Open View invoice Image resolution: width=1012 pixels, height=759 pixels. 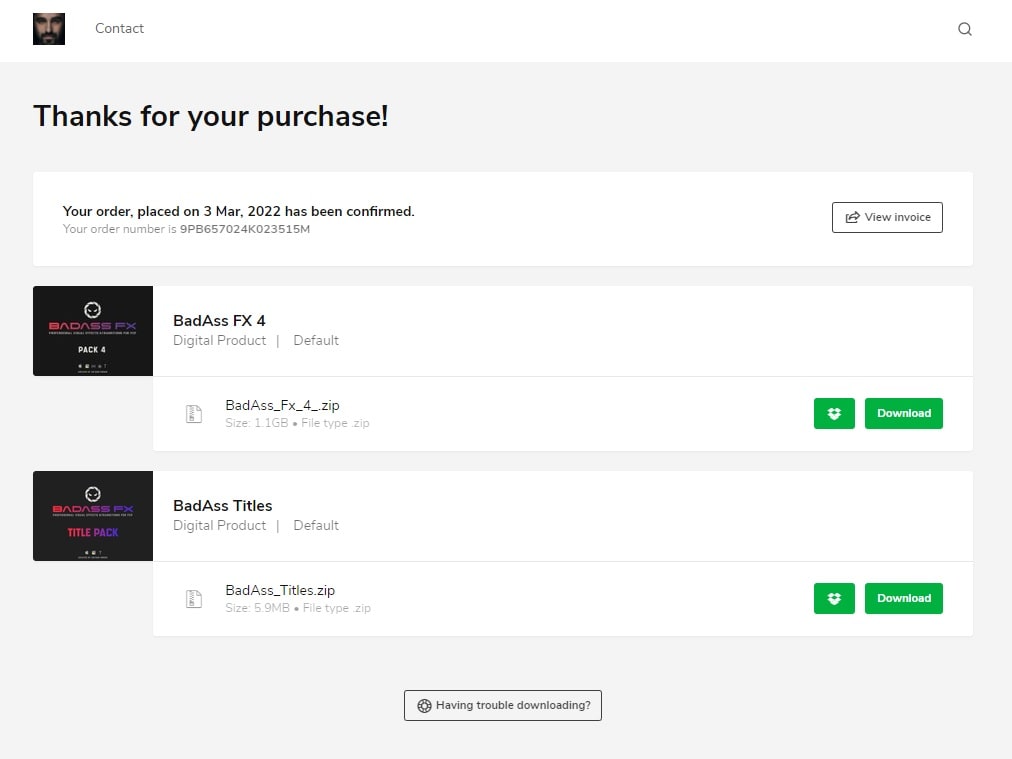pyautogui.click(x=887, y=218)
